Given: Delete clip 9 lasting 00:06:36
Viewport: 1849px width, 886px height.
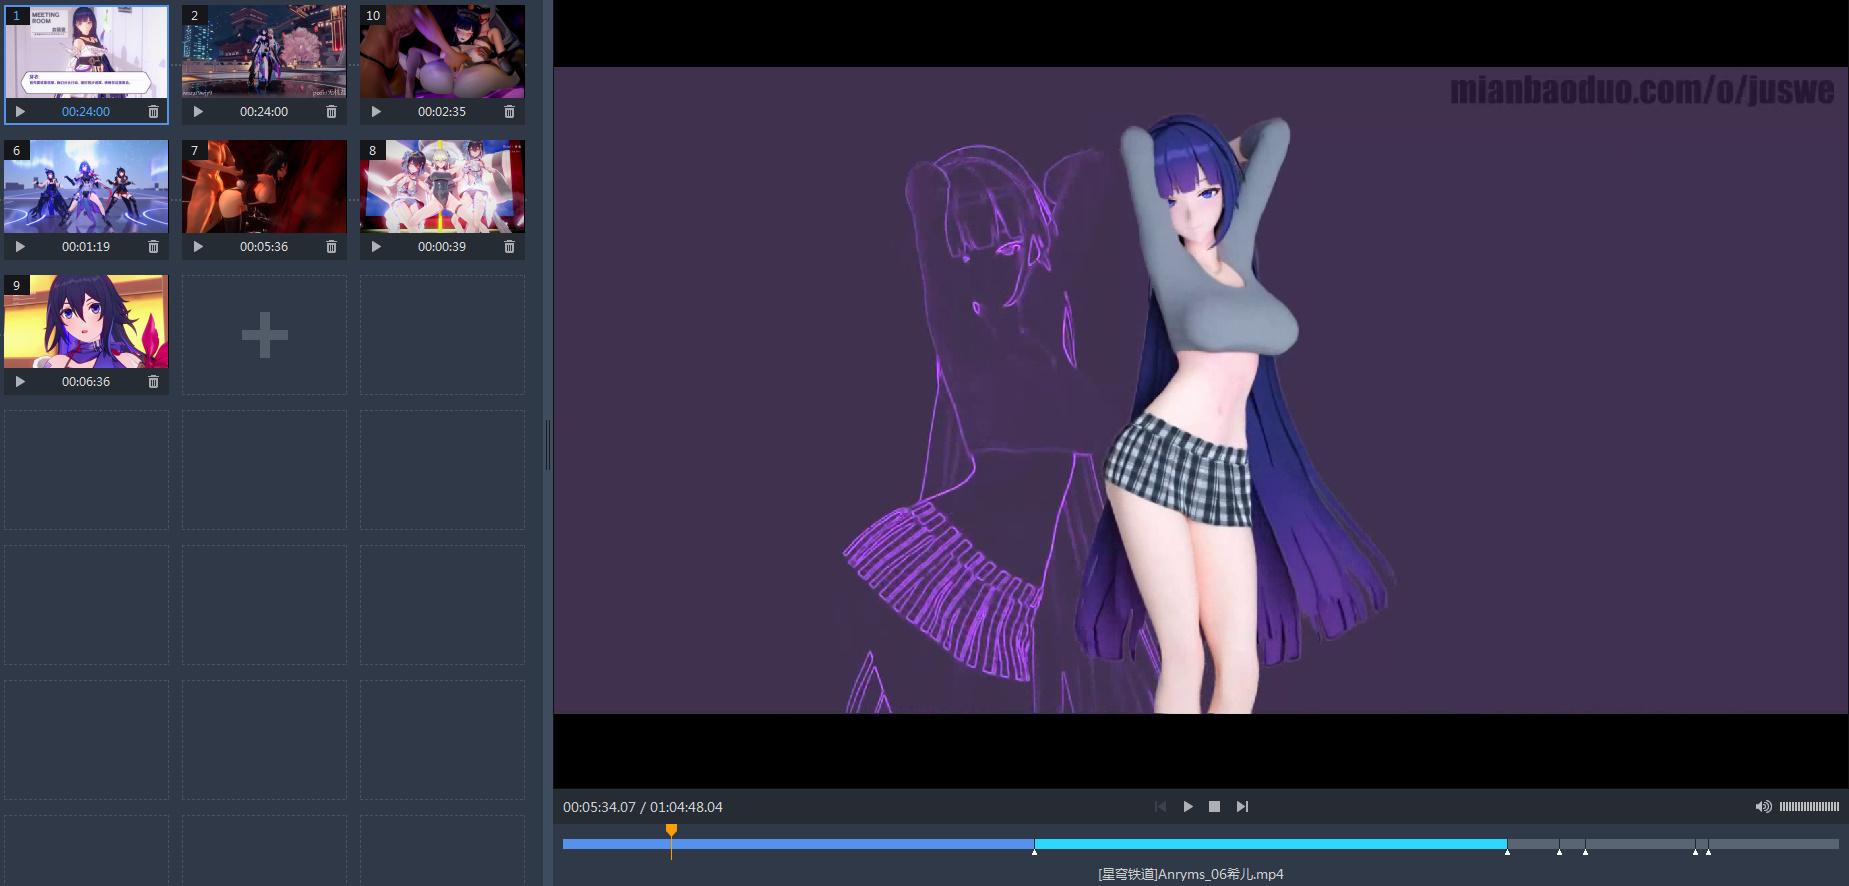Looking at the screenshot, I should click(x=153, y=382).
